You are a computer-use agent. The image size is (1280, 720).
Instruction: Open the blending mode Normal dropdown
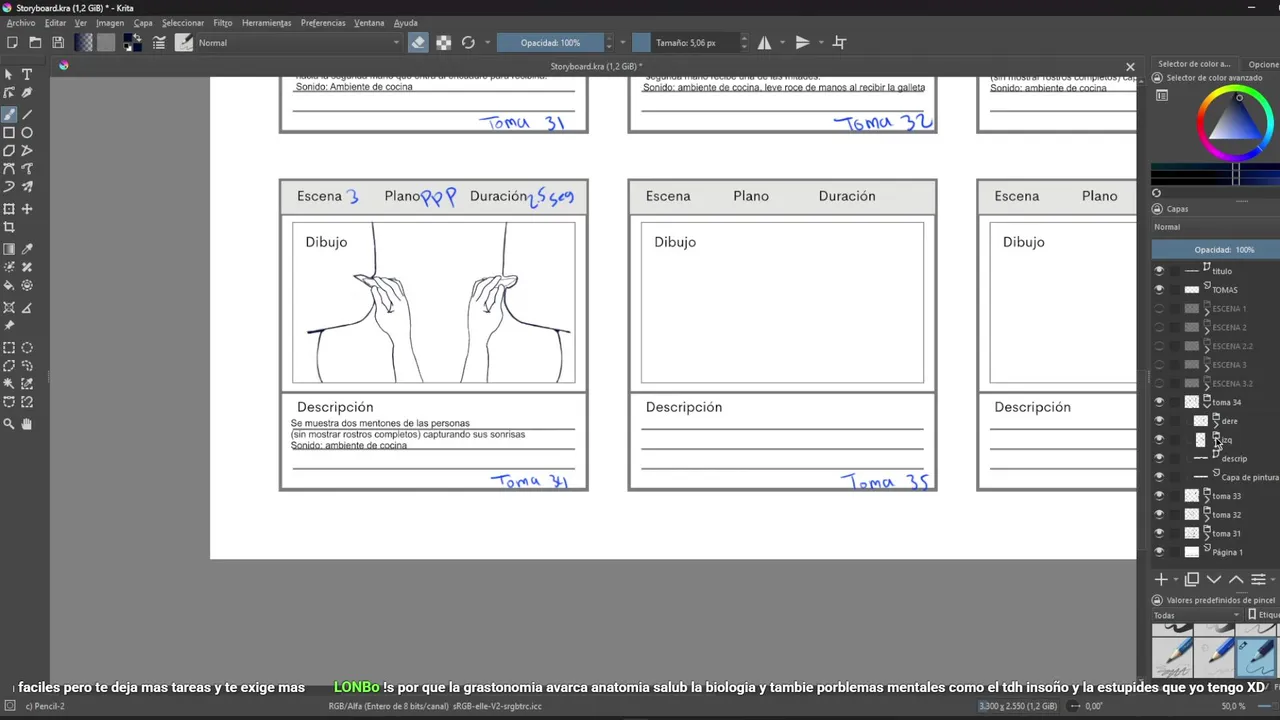coord(298,43)
